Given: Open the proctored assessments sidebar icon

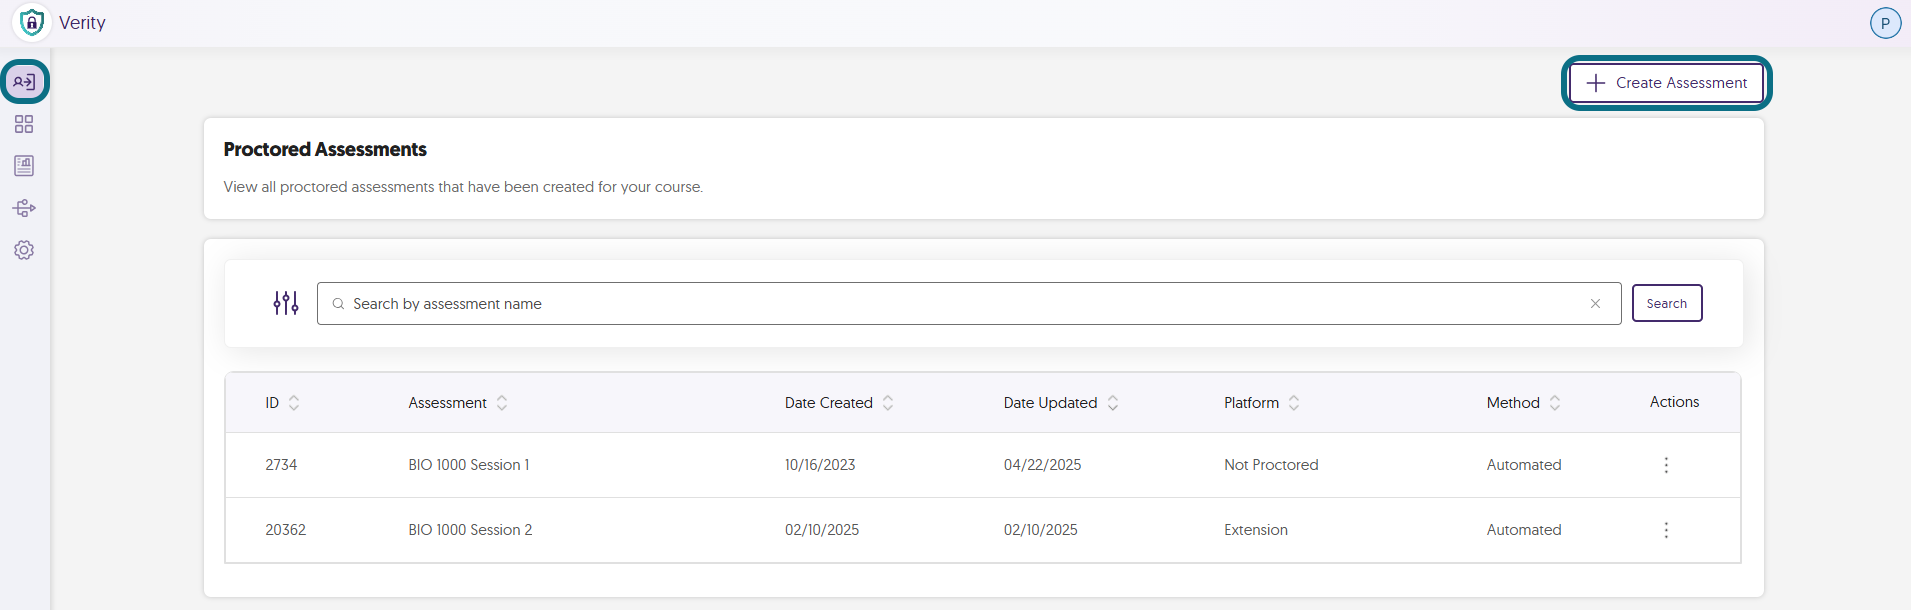Looking at the screenshot, I should (x=24, y=82).
